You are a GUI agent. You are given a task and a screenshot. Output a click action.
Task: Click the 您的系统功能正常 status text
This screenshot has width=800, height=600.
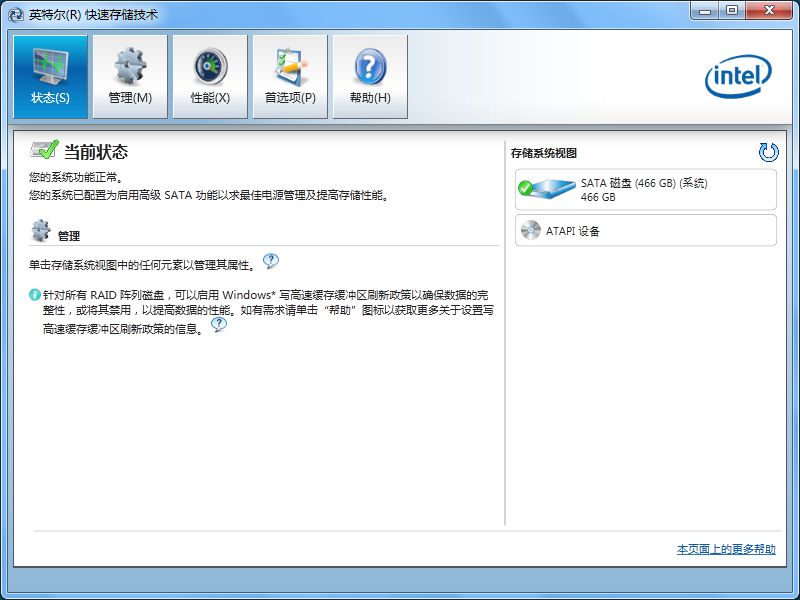(x=76, y=178)
